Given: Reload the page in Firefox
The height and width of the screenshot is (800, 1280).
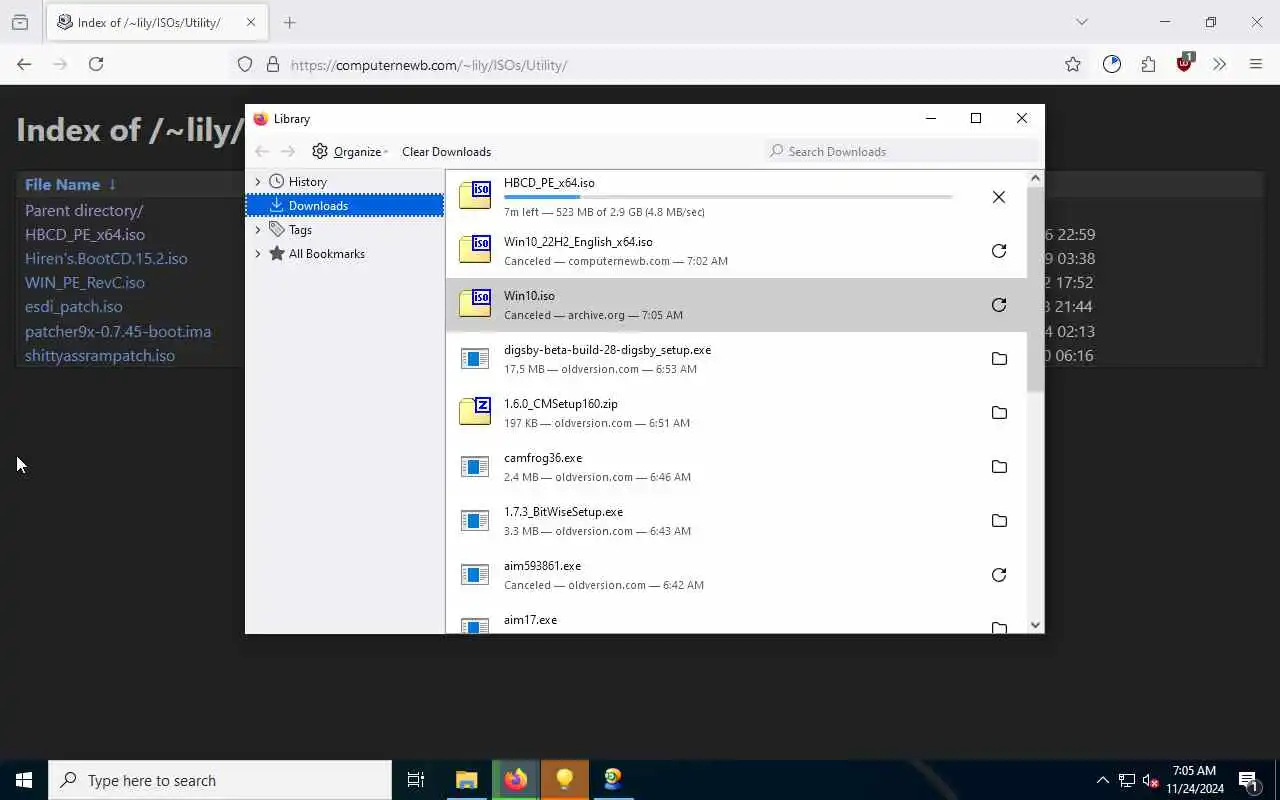Looking at the screenshot, I should pos(96,64).
